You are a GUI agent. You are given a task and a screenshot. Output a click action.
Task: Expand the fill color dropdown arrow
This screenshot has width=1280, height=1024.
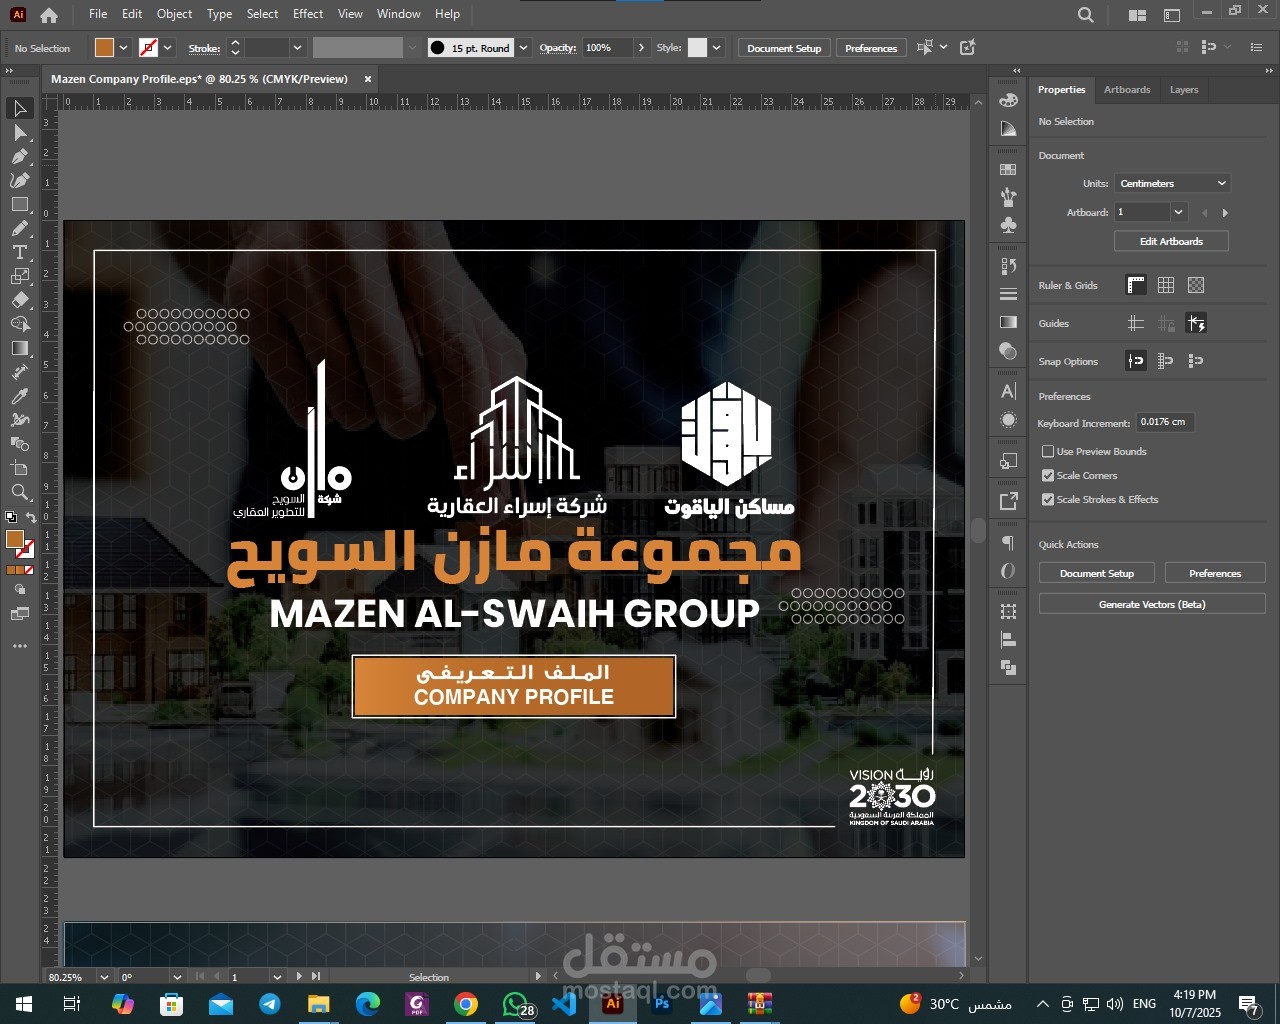[124, 47]
